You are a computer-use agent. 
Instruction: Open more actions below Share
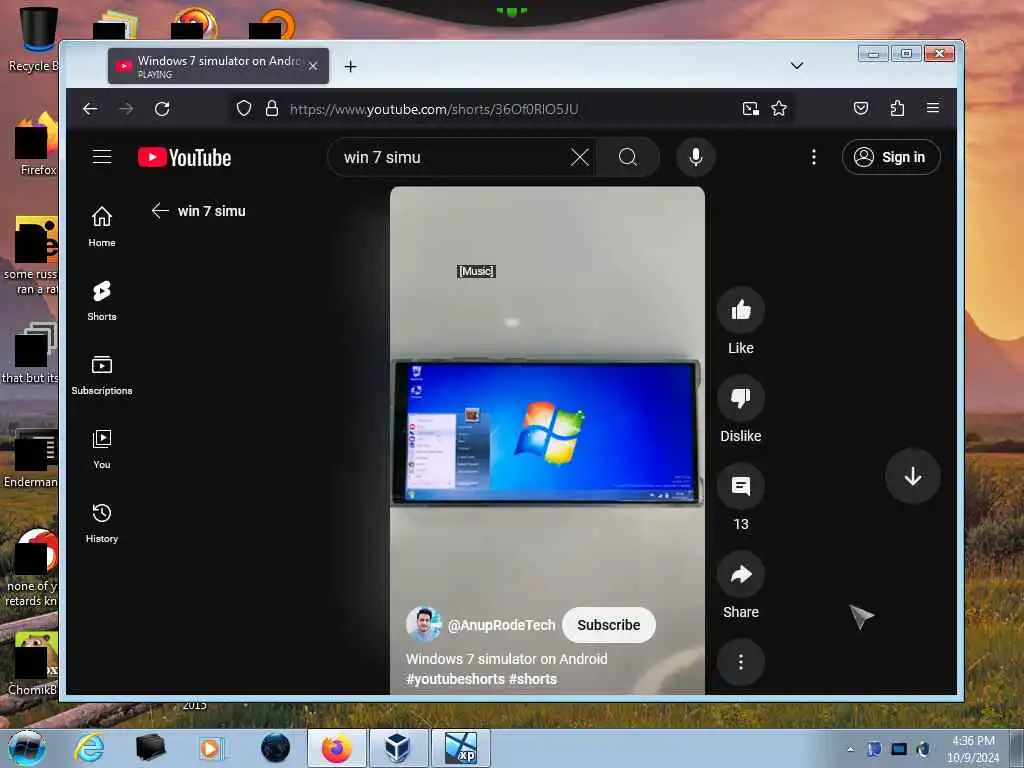741,662
